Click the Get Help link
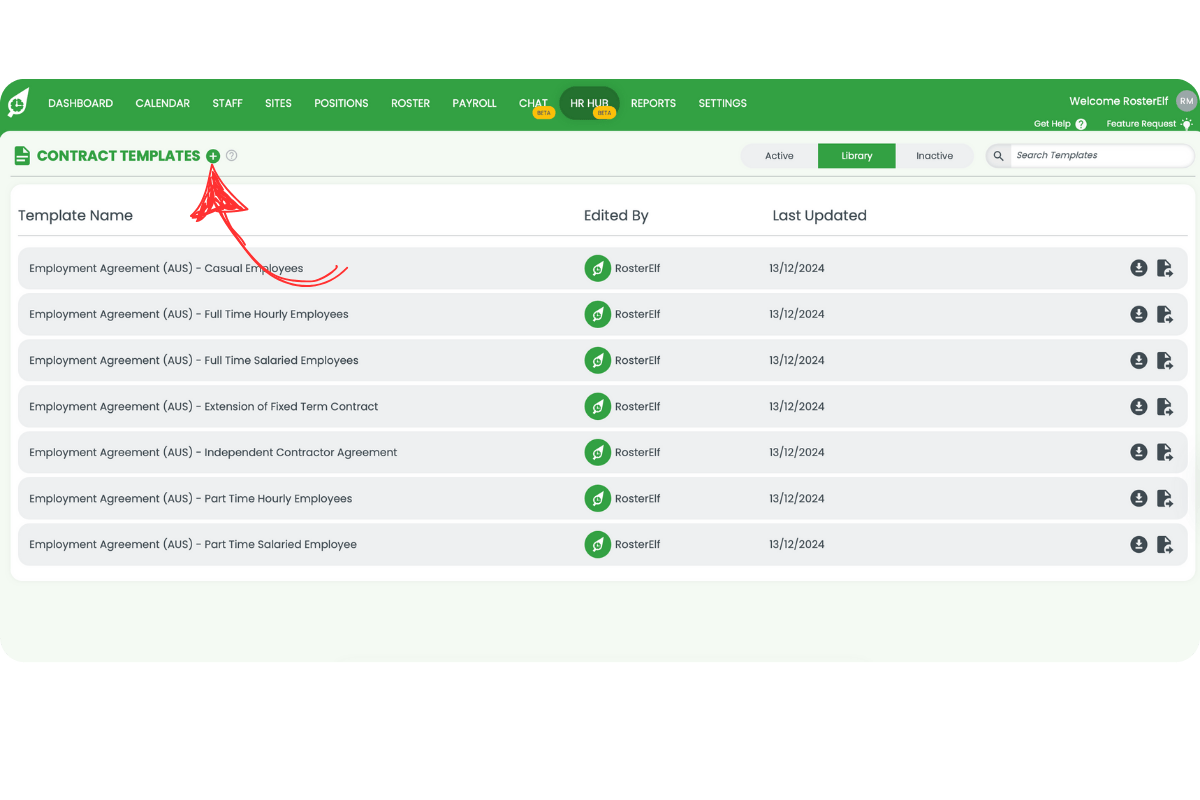 click(x=1052, y=123)
